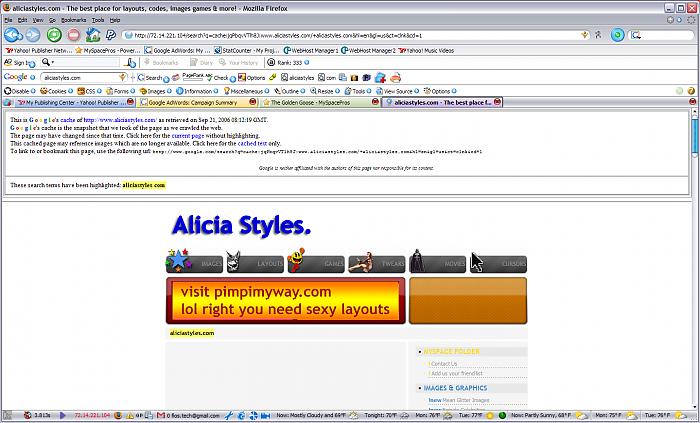
Task: Click the browser search box at top right
Action: coord(662,35)
